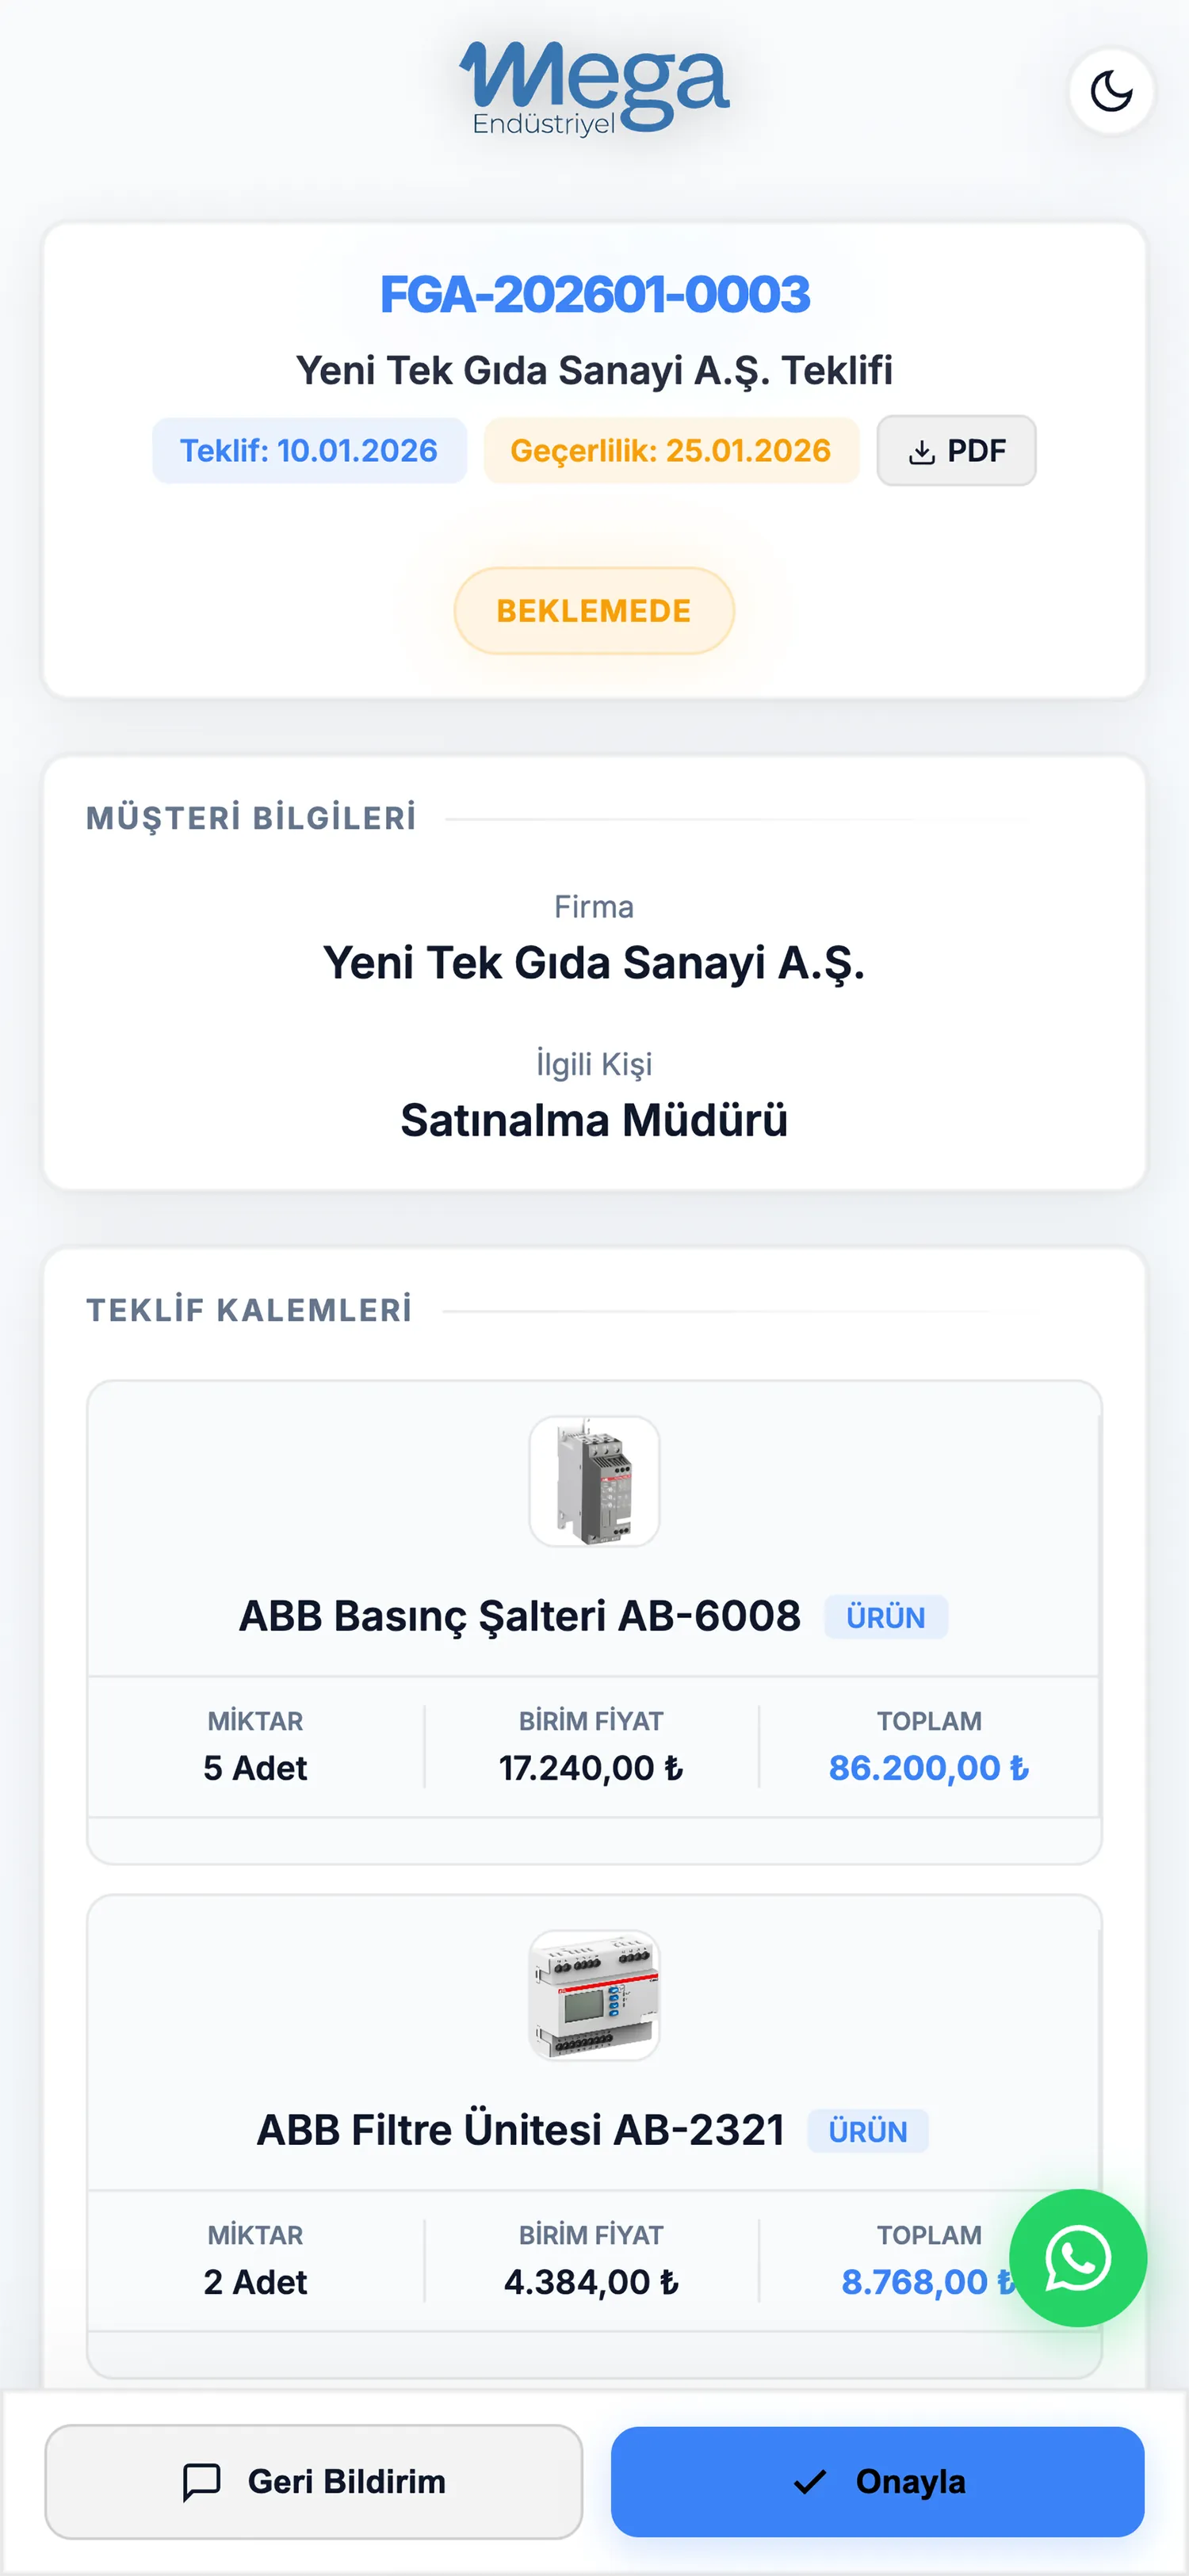Click the quote number FGA-202601-0003
1189x2576 pixels.
pos(594,294)
